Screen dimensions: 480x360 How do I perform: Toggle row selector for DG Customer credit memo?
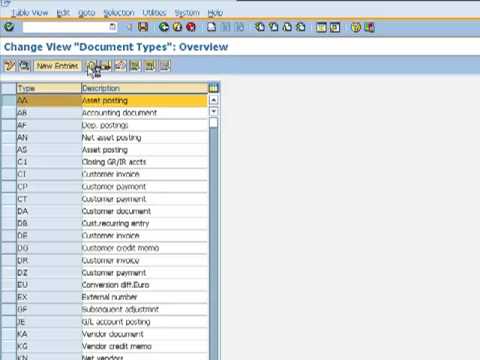coord(8,248)
